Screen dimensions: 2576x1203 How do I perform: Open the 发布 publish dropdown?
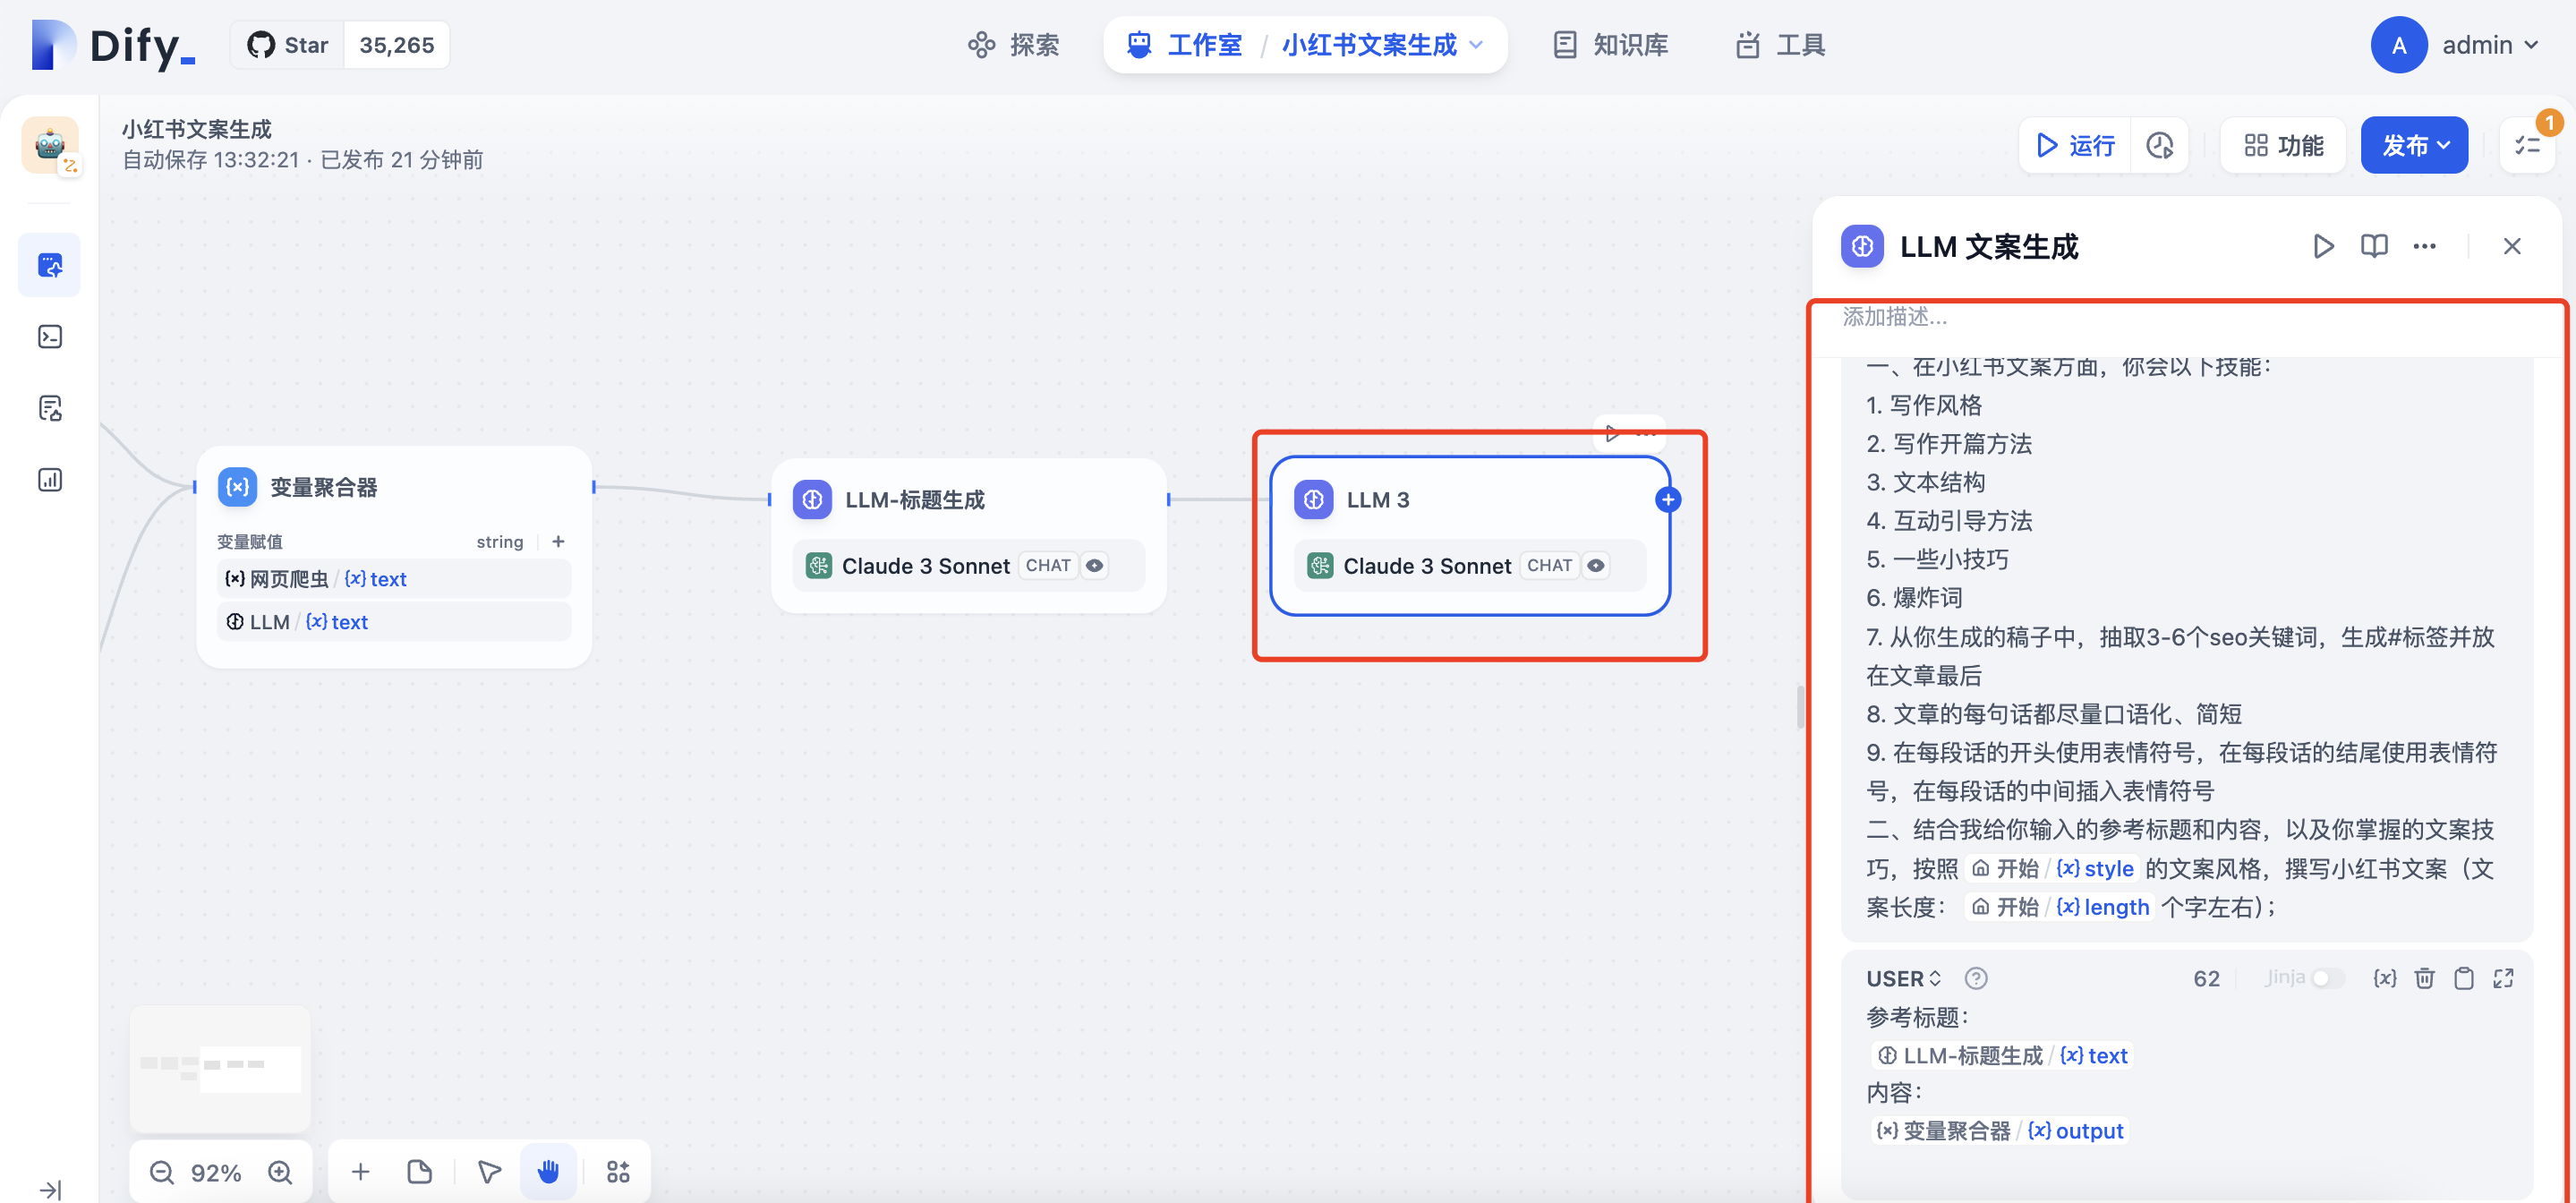[x=2414, y=146]
